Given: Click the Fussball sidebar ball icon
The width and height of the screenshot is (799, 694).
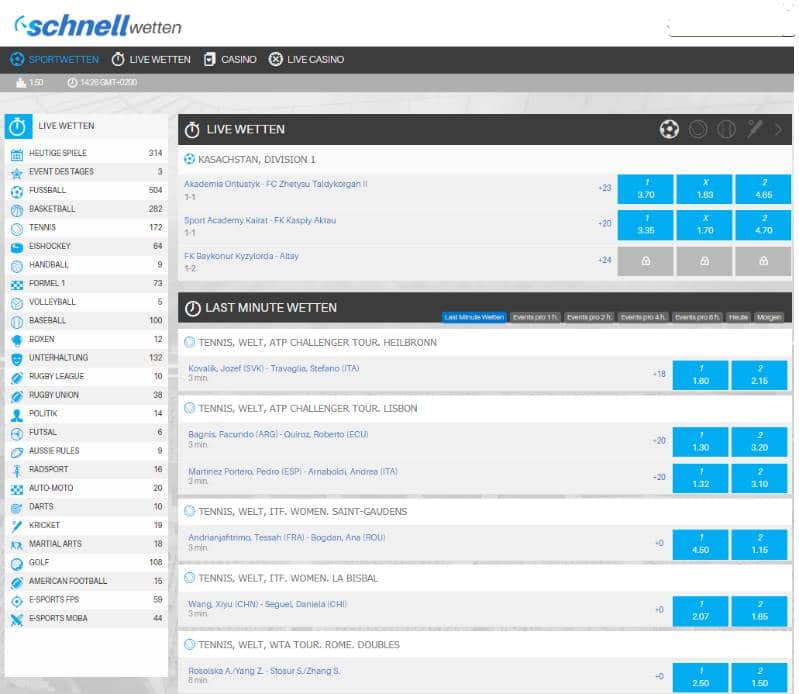Looking at the screenshot, I should tap(17, 192).
